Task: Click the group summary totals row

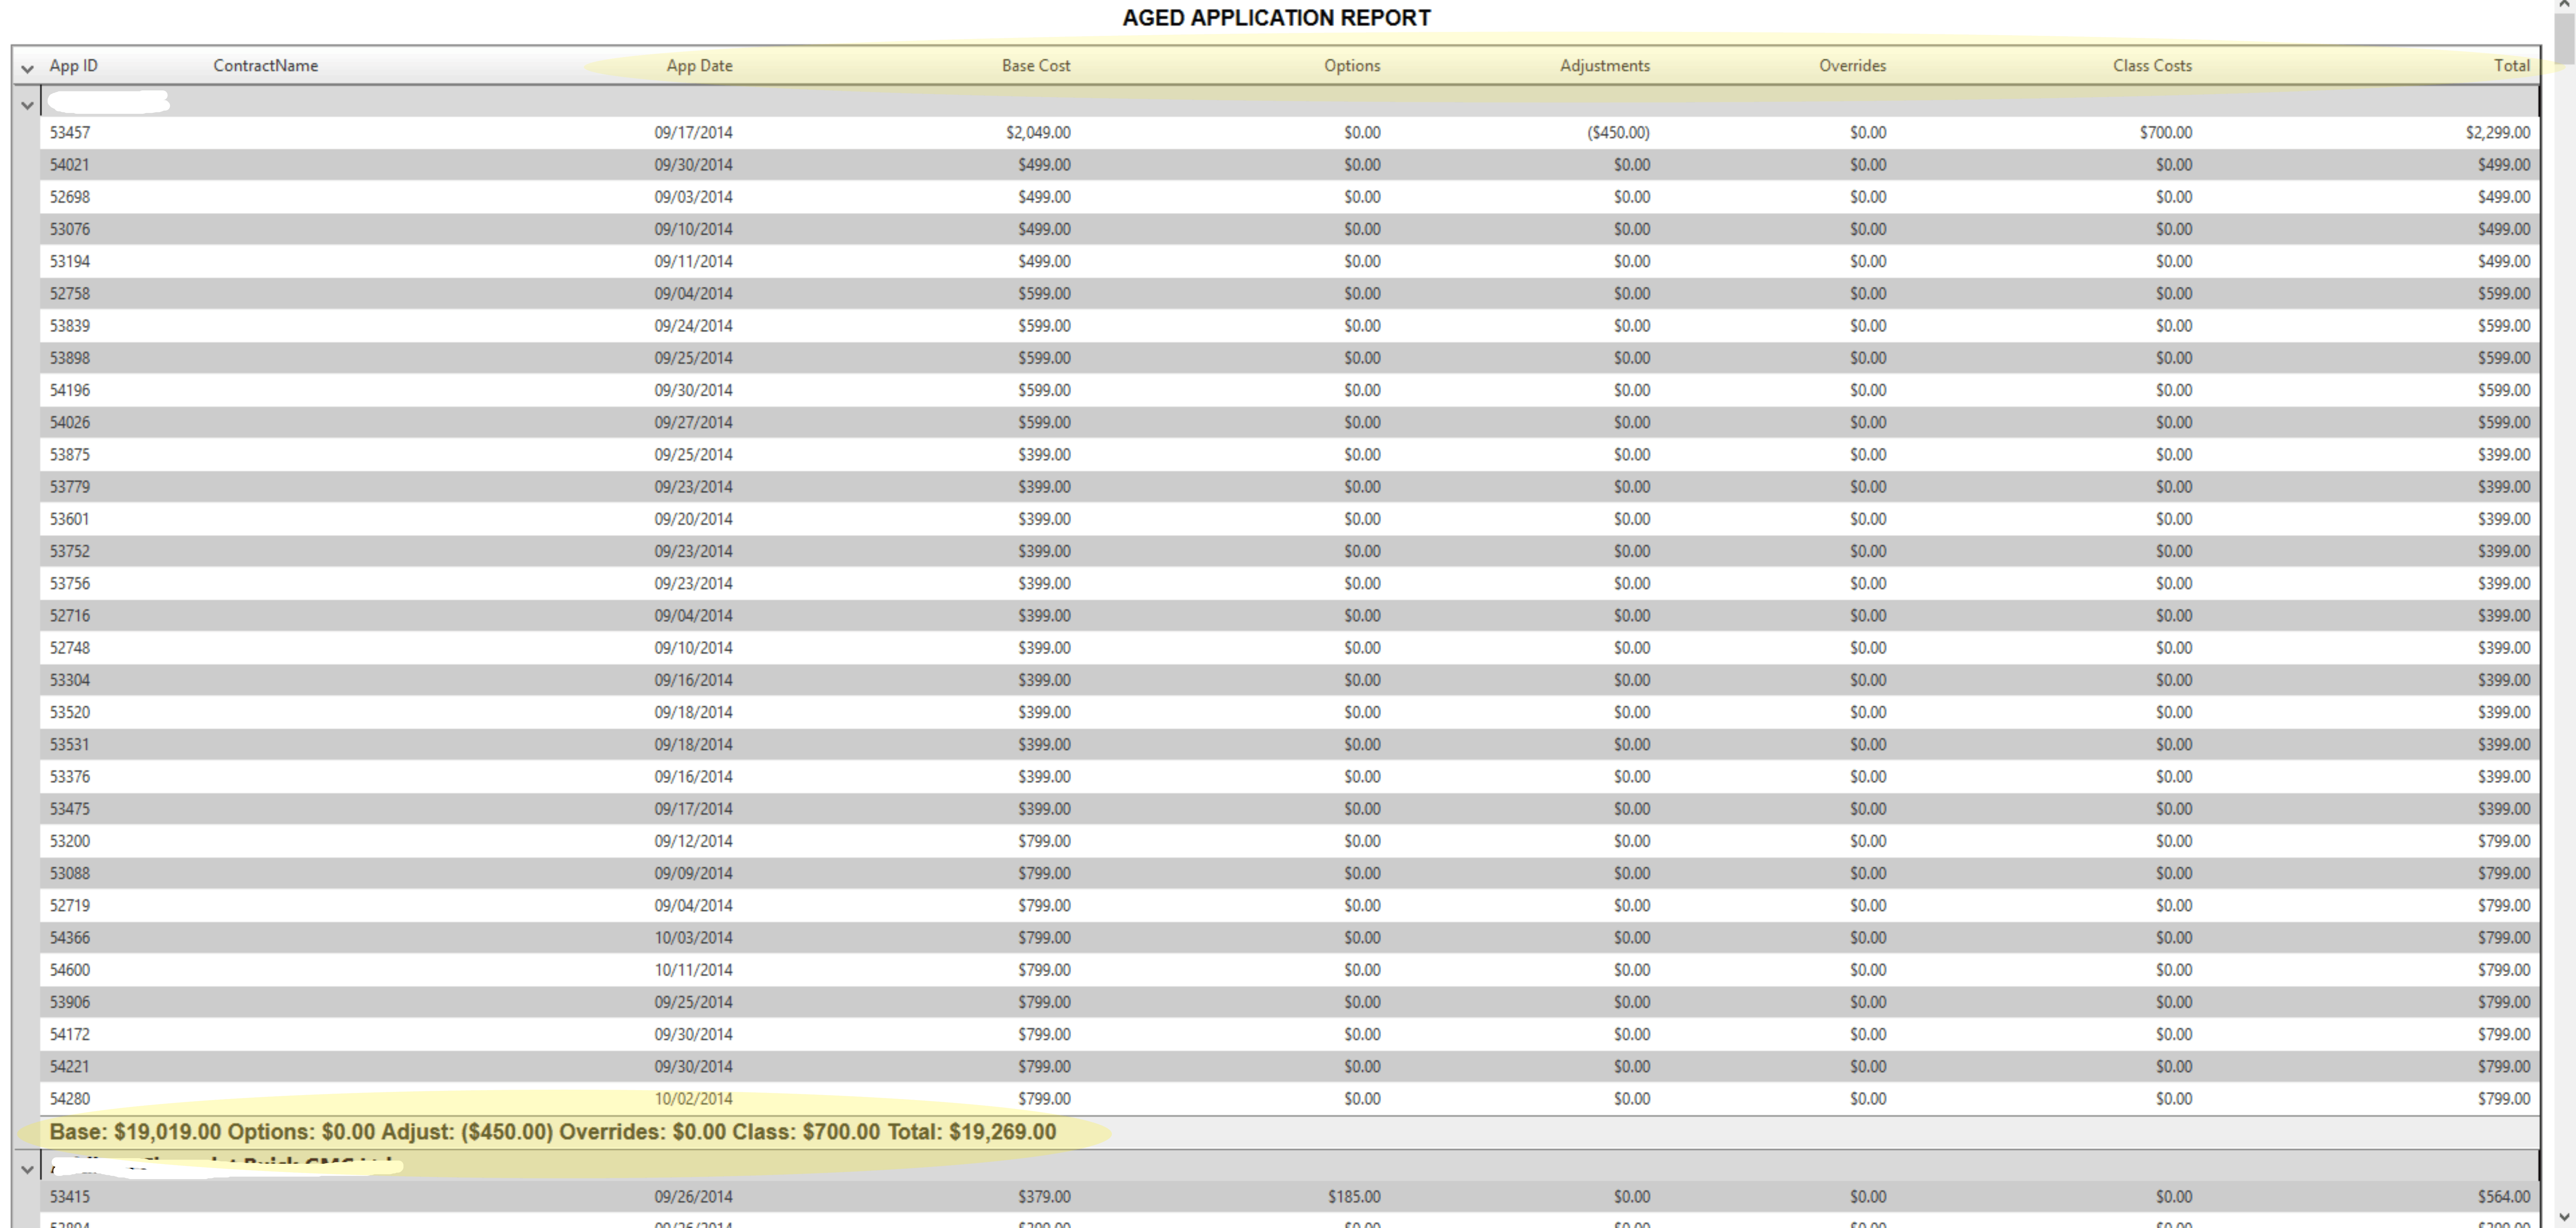Action: (552, 1132)
